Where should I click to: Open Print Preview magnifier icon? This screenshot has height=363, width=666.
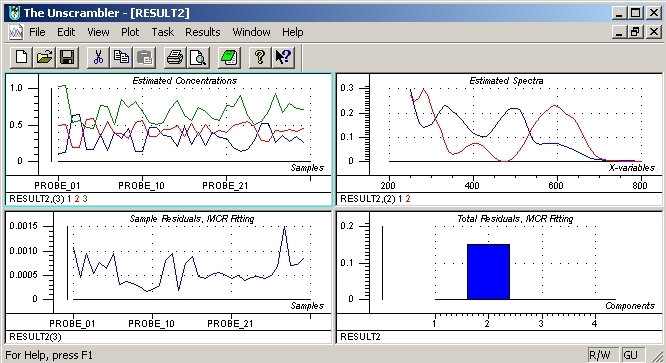(198, 57)
